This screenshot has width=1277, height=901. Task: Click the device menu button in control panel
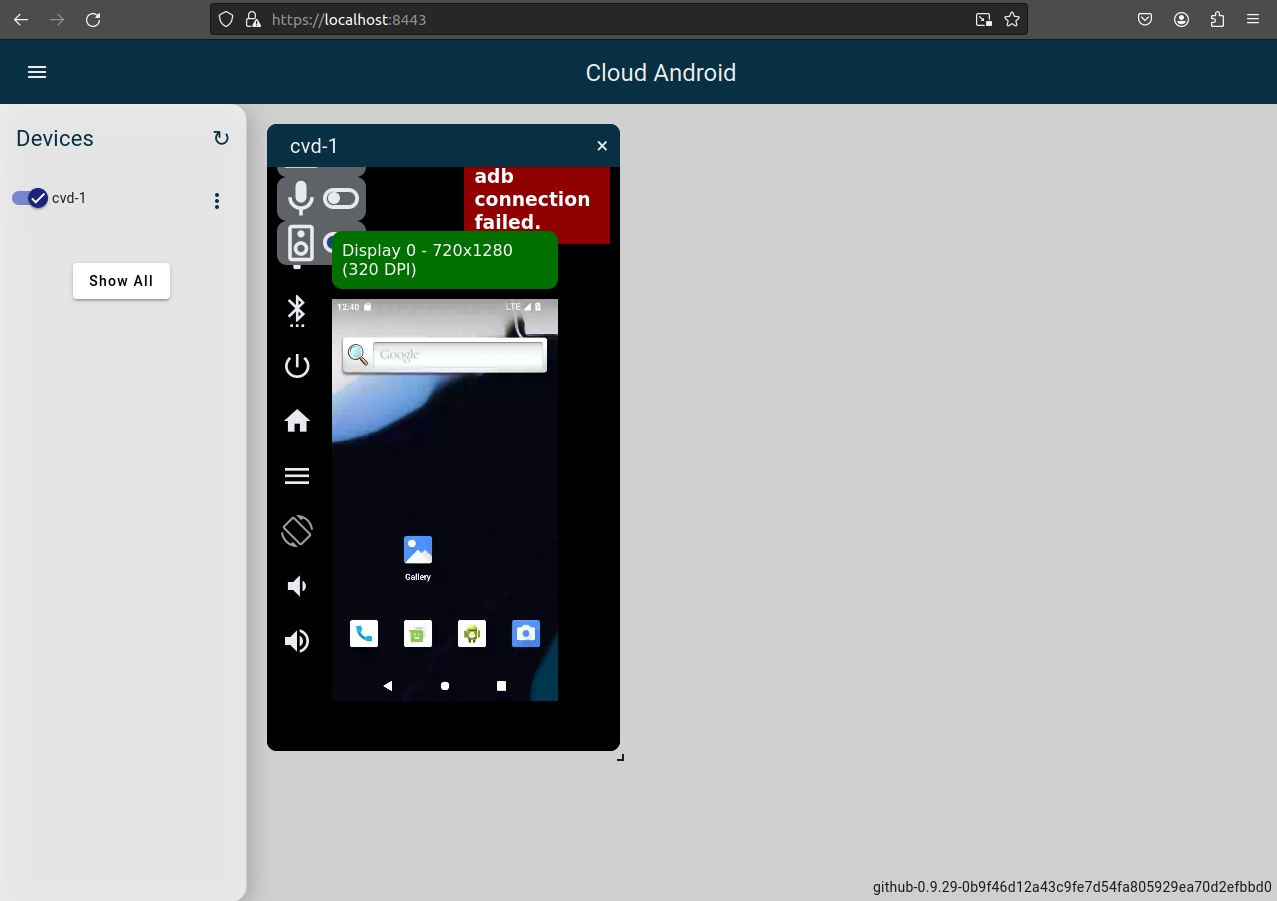(297, 476)
